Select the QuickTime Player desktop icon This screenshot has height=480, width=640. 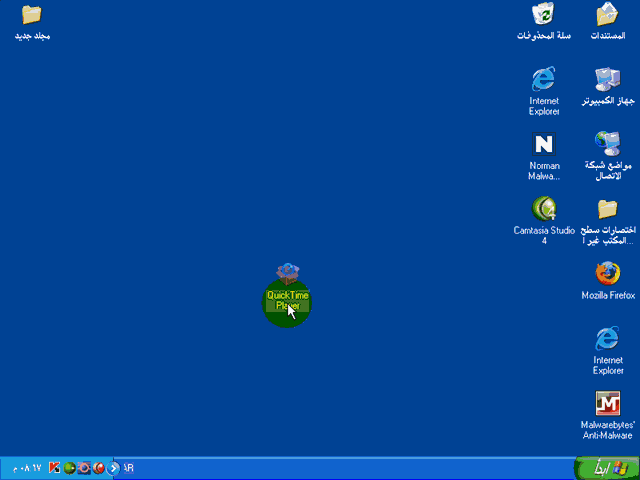pyautogui.click(x=288, y=274)
